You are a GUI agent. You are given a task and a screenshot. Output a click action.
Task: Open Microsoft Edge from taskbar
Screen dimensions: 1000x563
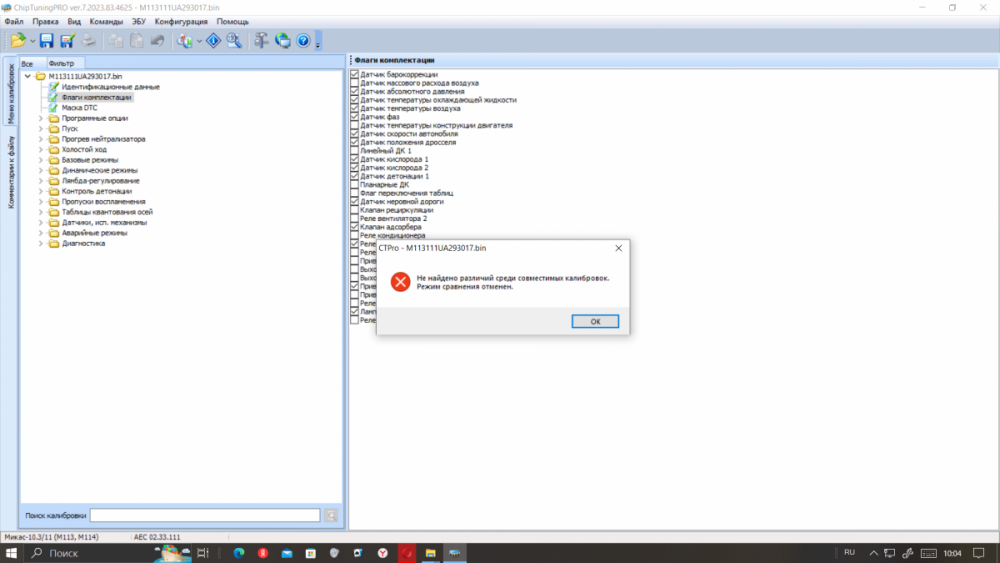click(x=239, y=553)
